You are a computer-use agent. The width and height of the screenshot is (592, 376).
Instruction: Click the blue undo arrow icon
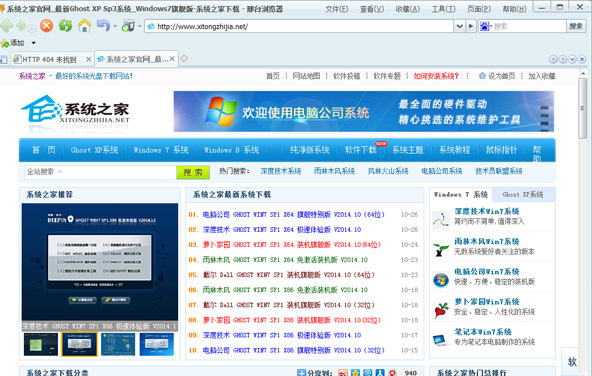click(103, 26)
